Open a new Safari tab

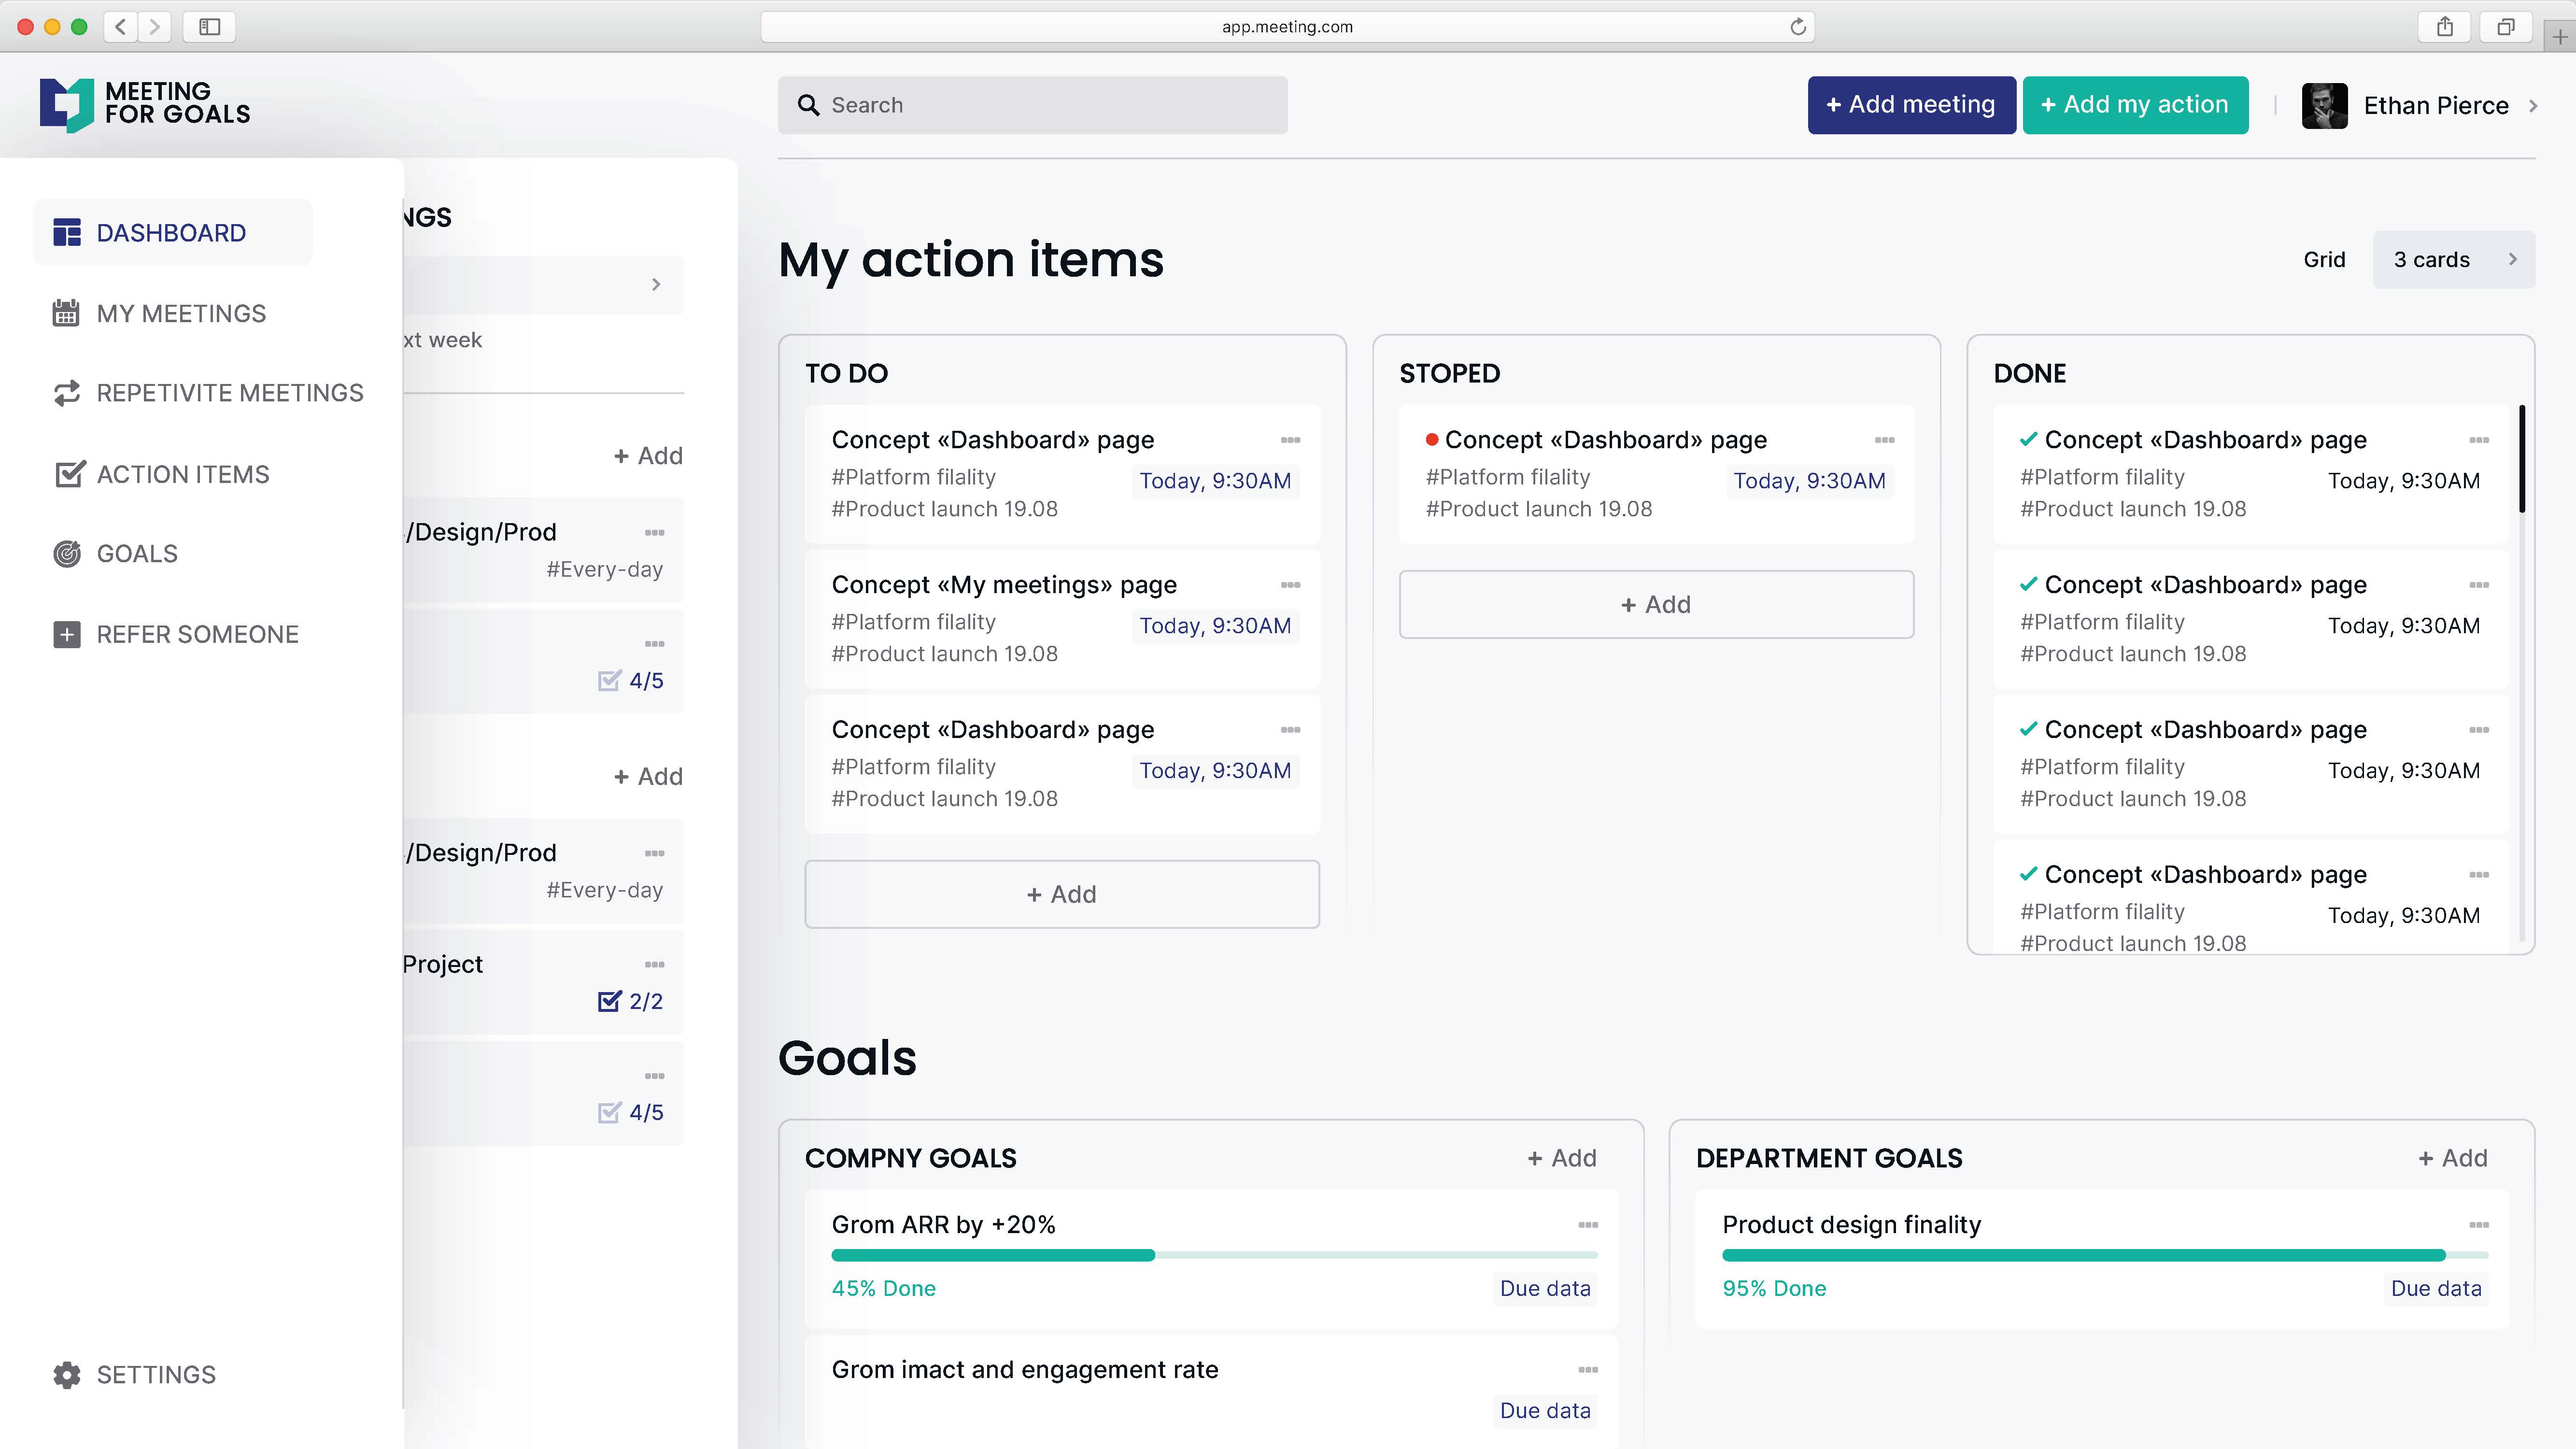click(2559, 37)
